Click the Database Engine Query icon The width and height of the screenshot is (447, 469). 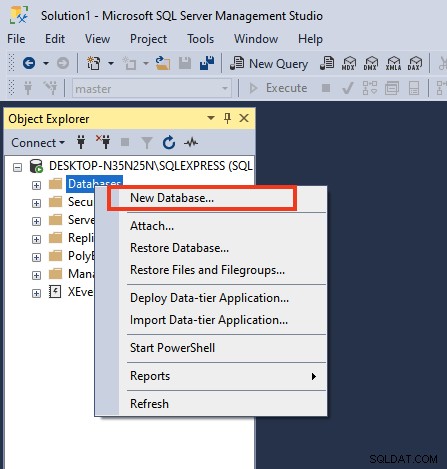tap(327, 63)
